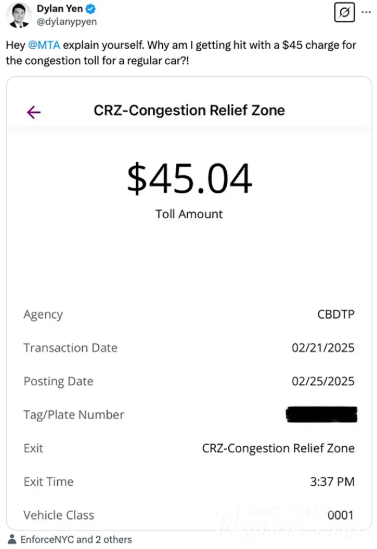Open the attached toll screenshot image

point(189,303)
